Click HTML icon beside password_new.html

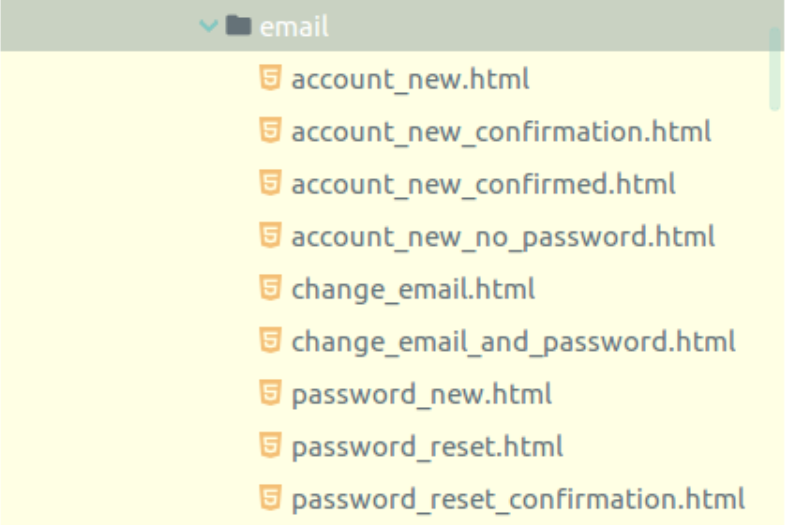point(271,393)
